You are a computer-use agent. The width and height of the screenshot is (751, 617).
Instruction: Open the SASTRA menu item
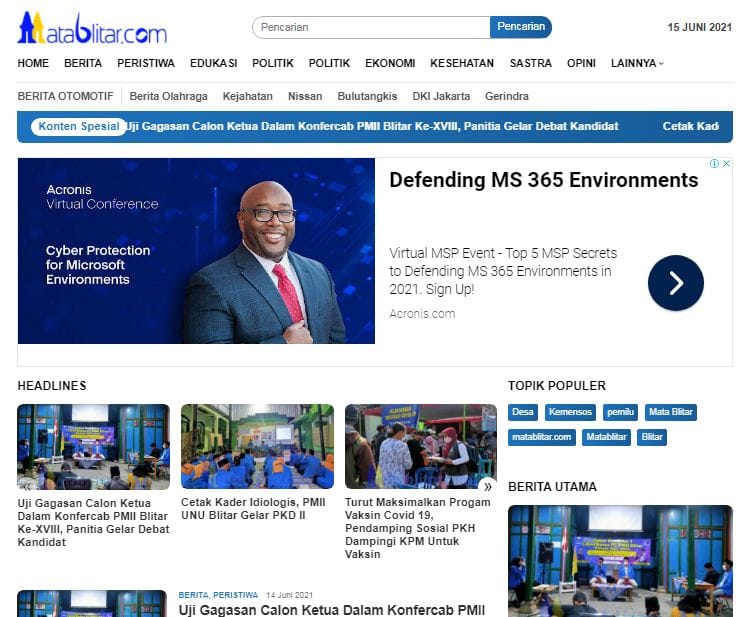[531, 63]
